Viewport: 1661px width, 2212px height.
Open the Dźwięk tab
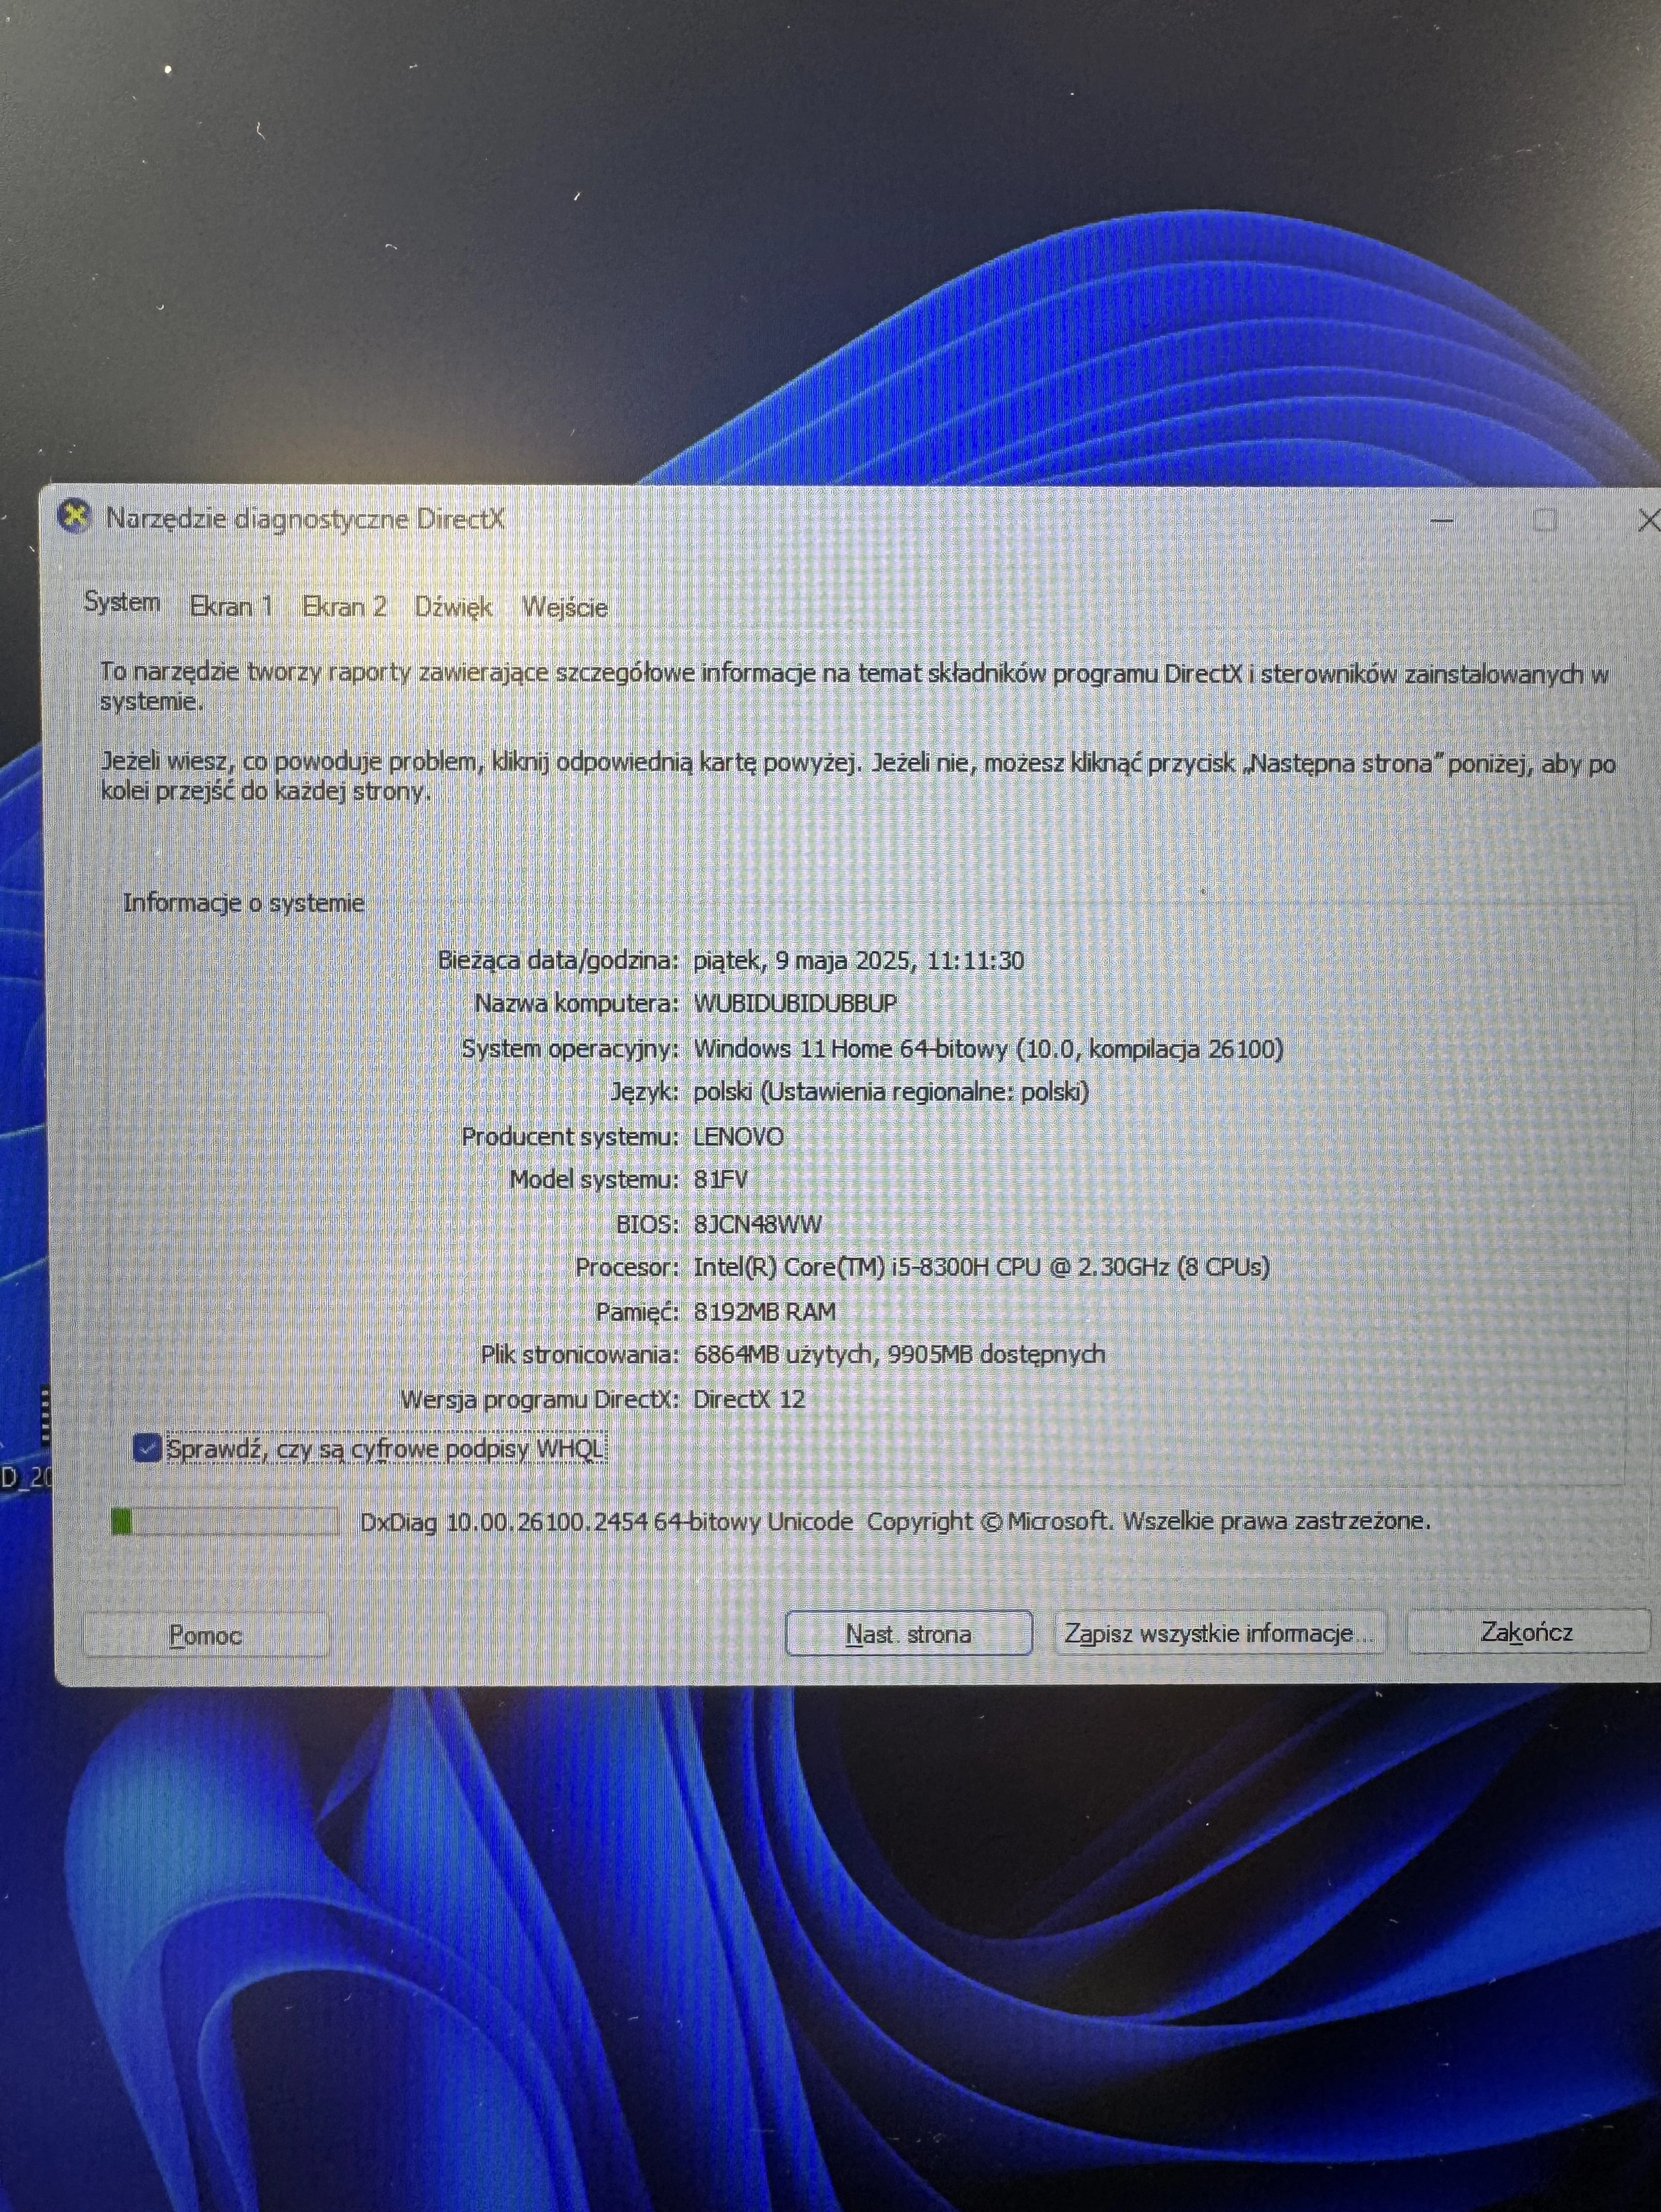[x=453, y=607]
